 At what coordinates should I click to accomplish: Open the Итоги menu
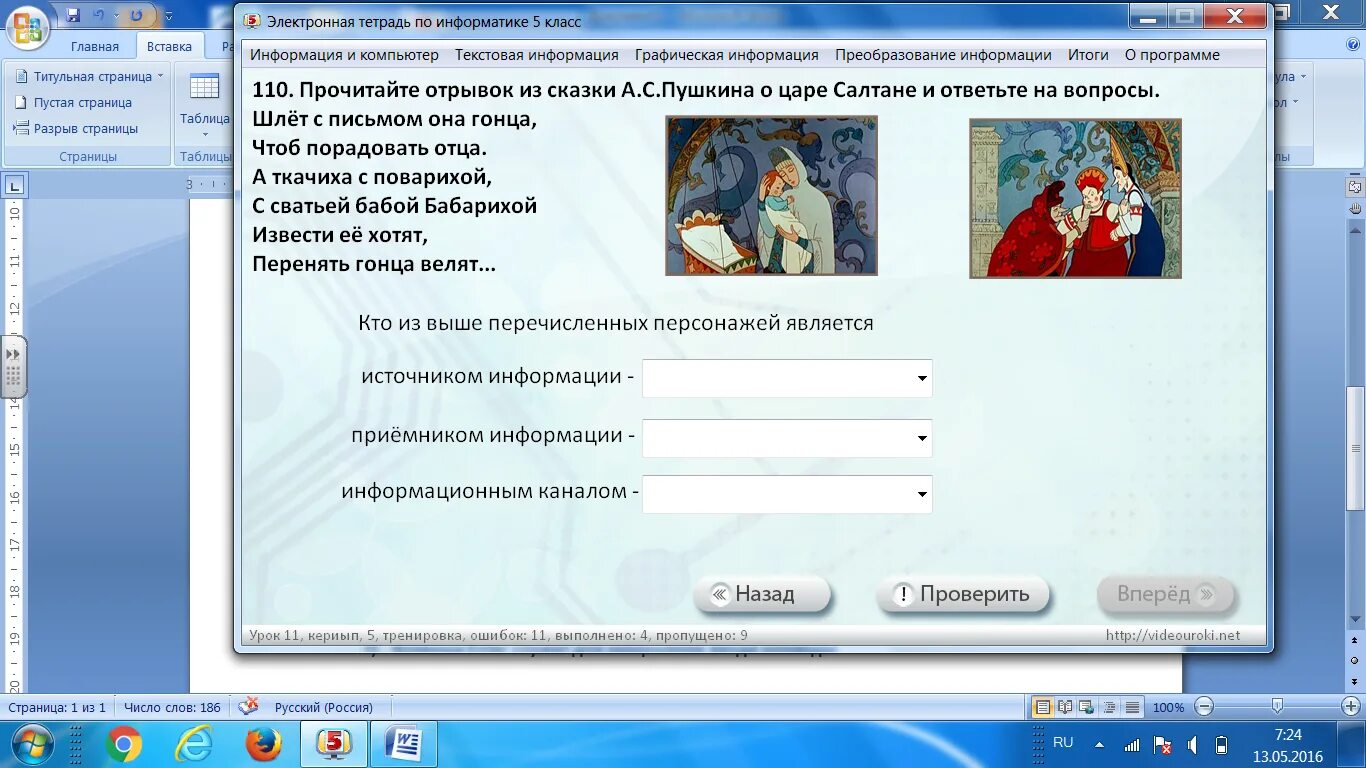[x=1088, y=55]
